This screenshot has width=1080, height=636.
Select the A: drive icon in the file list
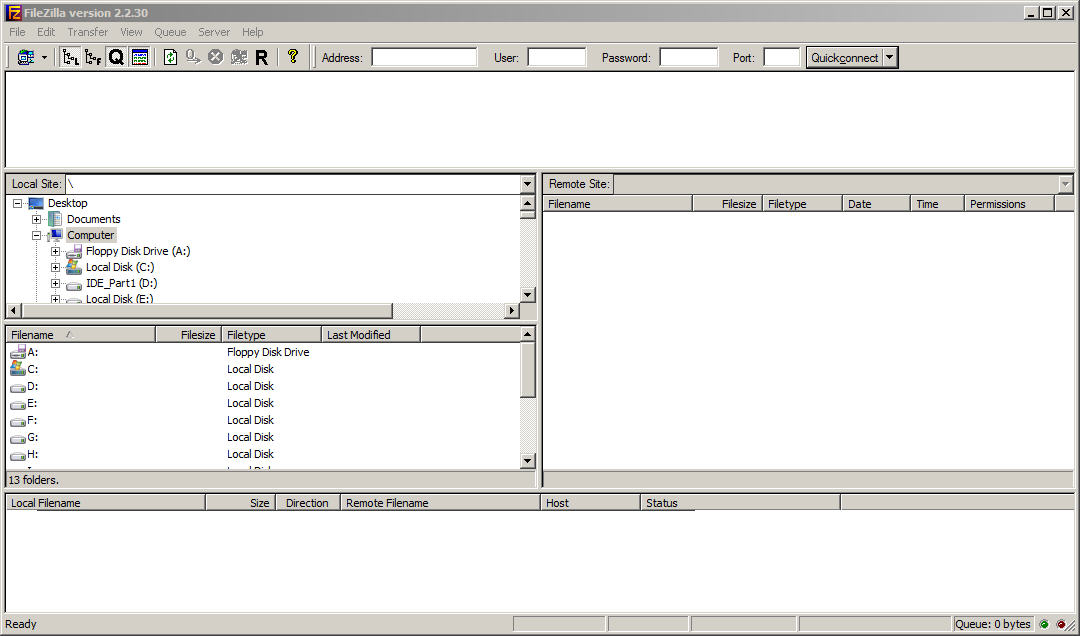pos(18,351)
